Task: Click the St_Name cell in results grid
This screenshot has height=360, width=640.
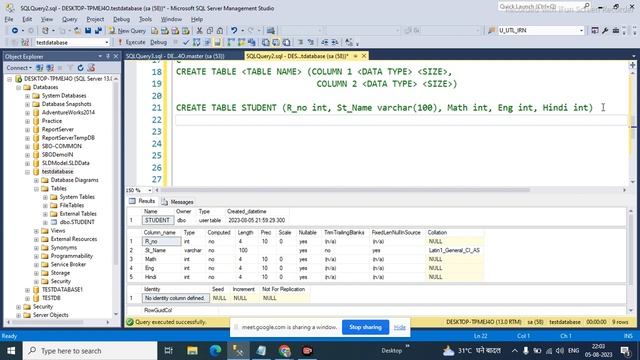Action: point(162,250)
